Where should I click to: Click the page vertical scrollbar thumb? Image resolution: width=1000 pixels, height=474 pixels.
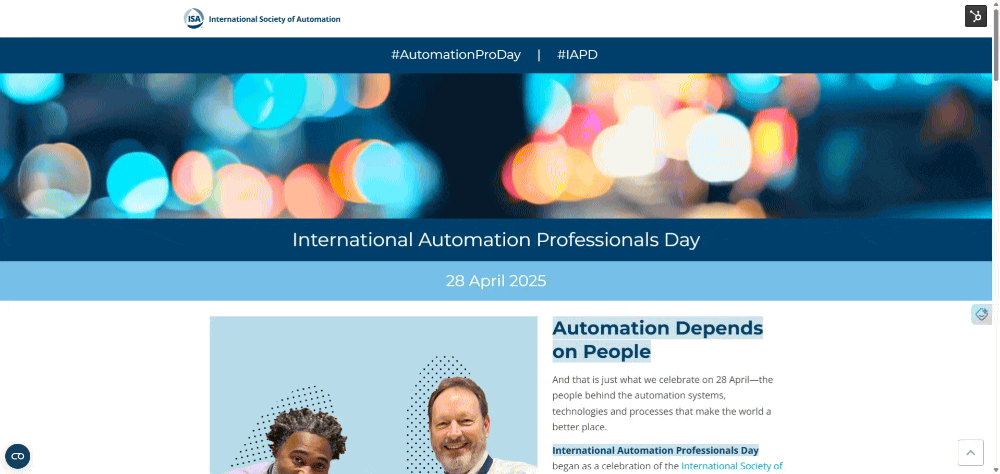point(996,46)
